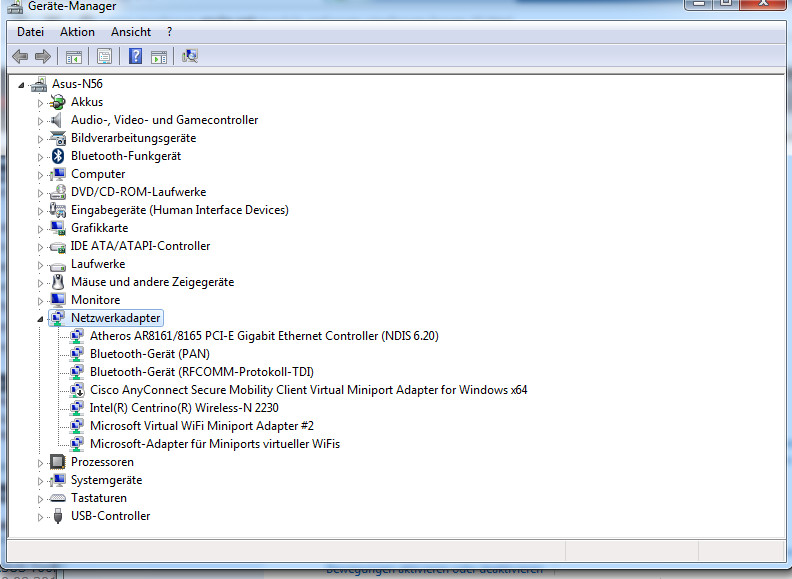Click the Asus-N56 computer icon
This screenshot has width=792, height=579.
(x=39, y=84)
